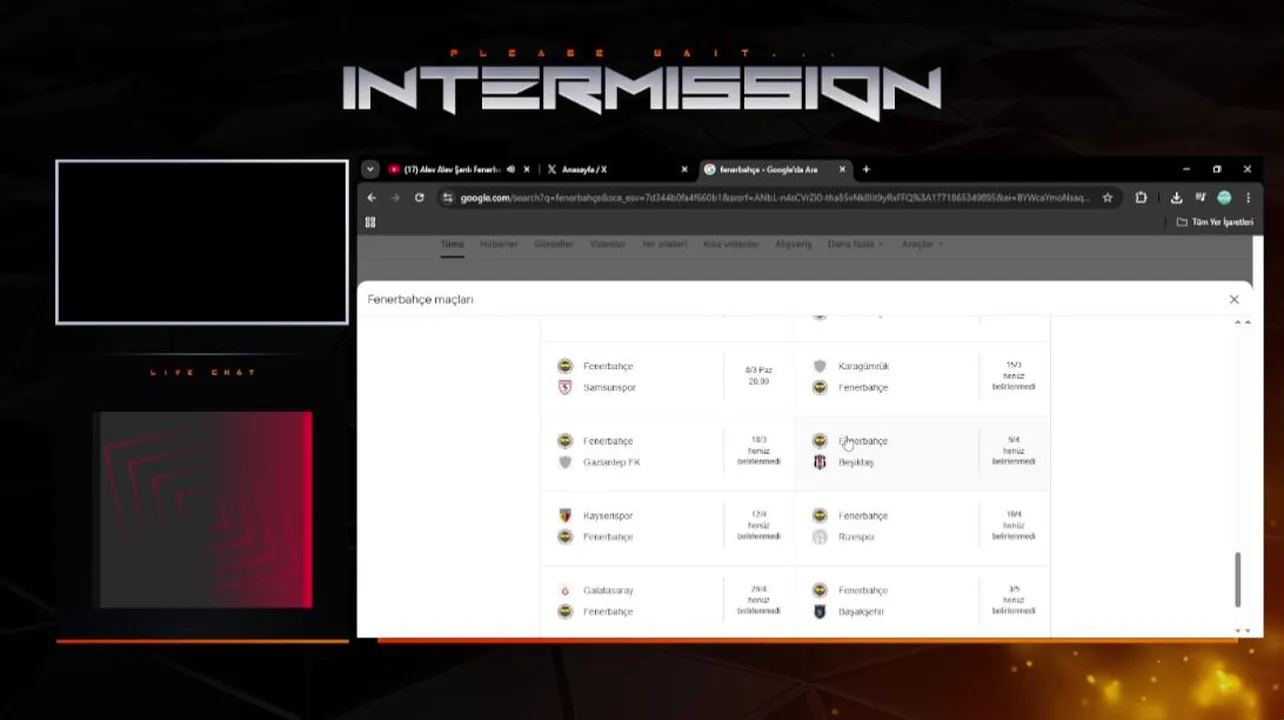
Task: Click the 5/4 date for Beşiktaş match
Action: (x=1014, y=440)
